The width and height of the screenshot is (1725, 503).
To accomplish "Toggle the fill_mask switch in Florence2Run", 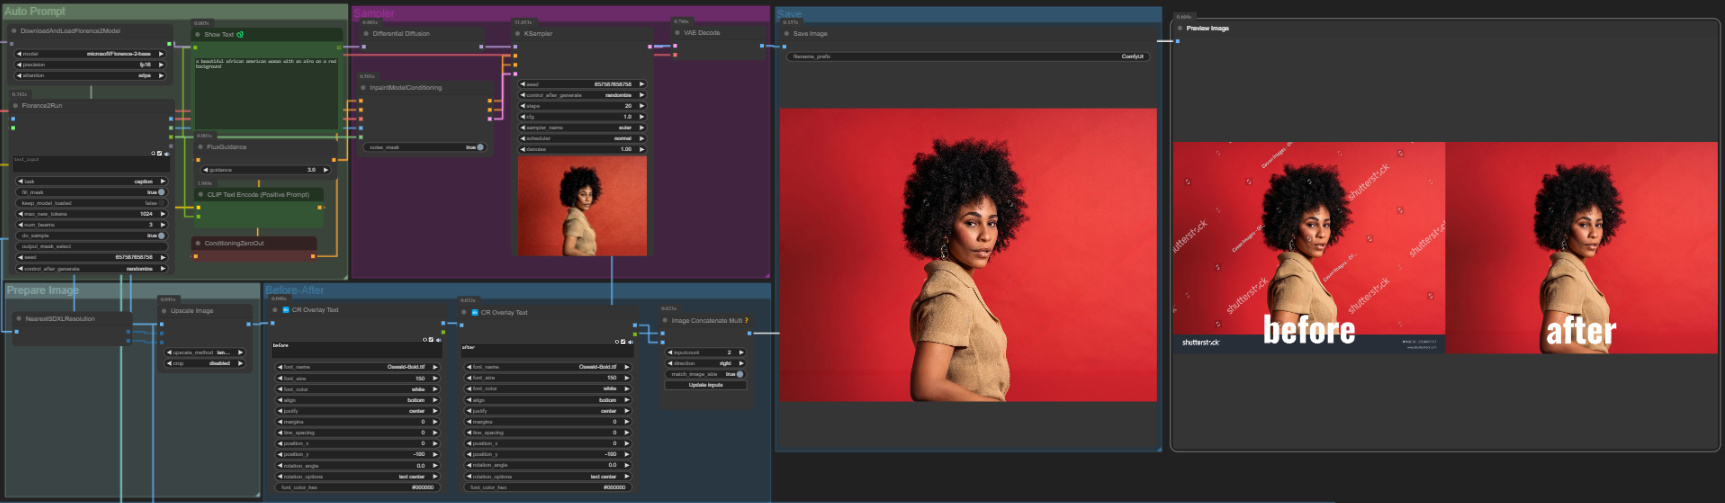I will tap(160, 192).
